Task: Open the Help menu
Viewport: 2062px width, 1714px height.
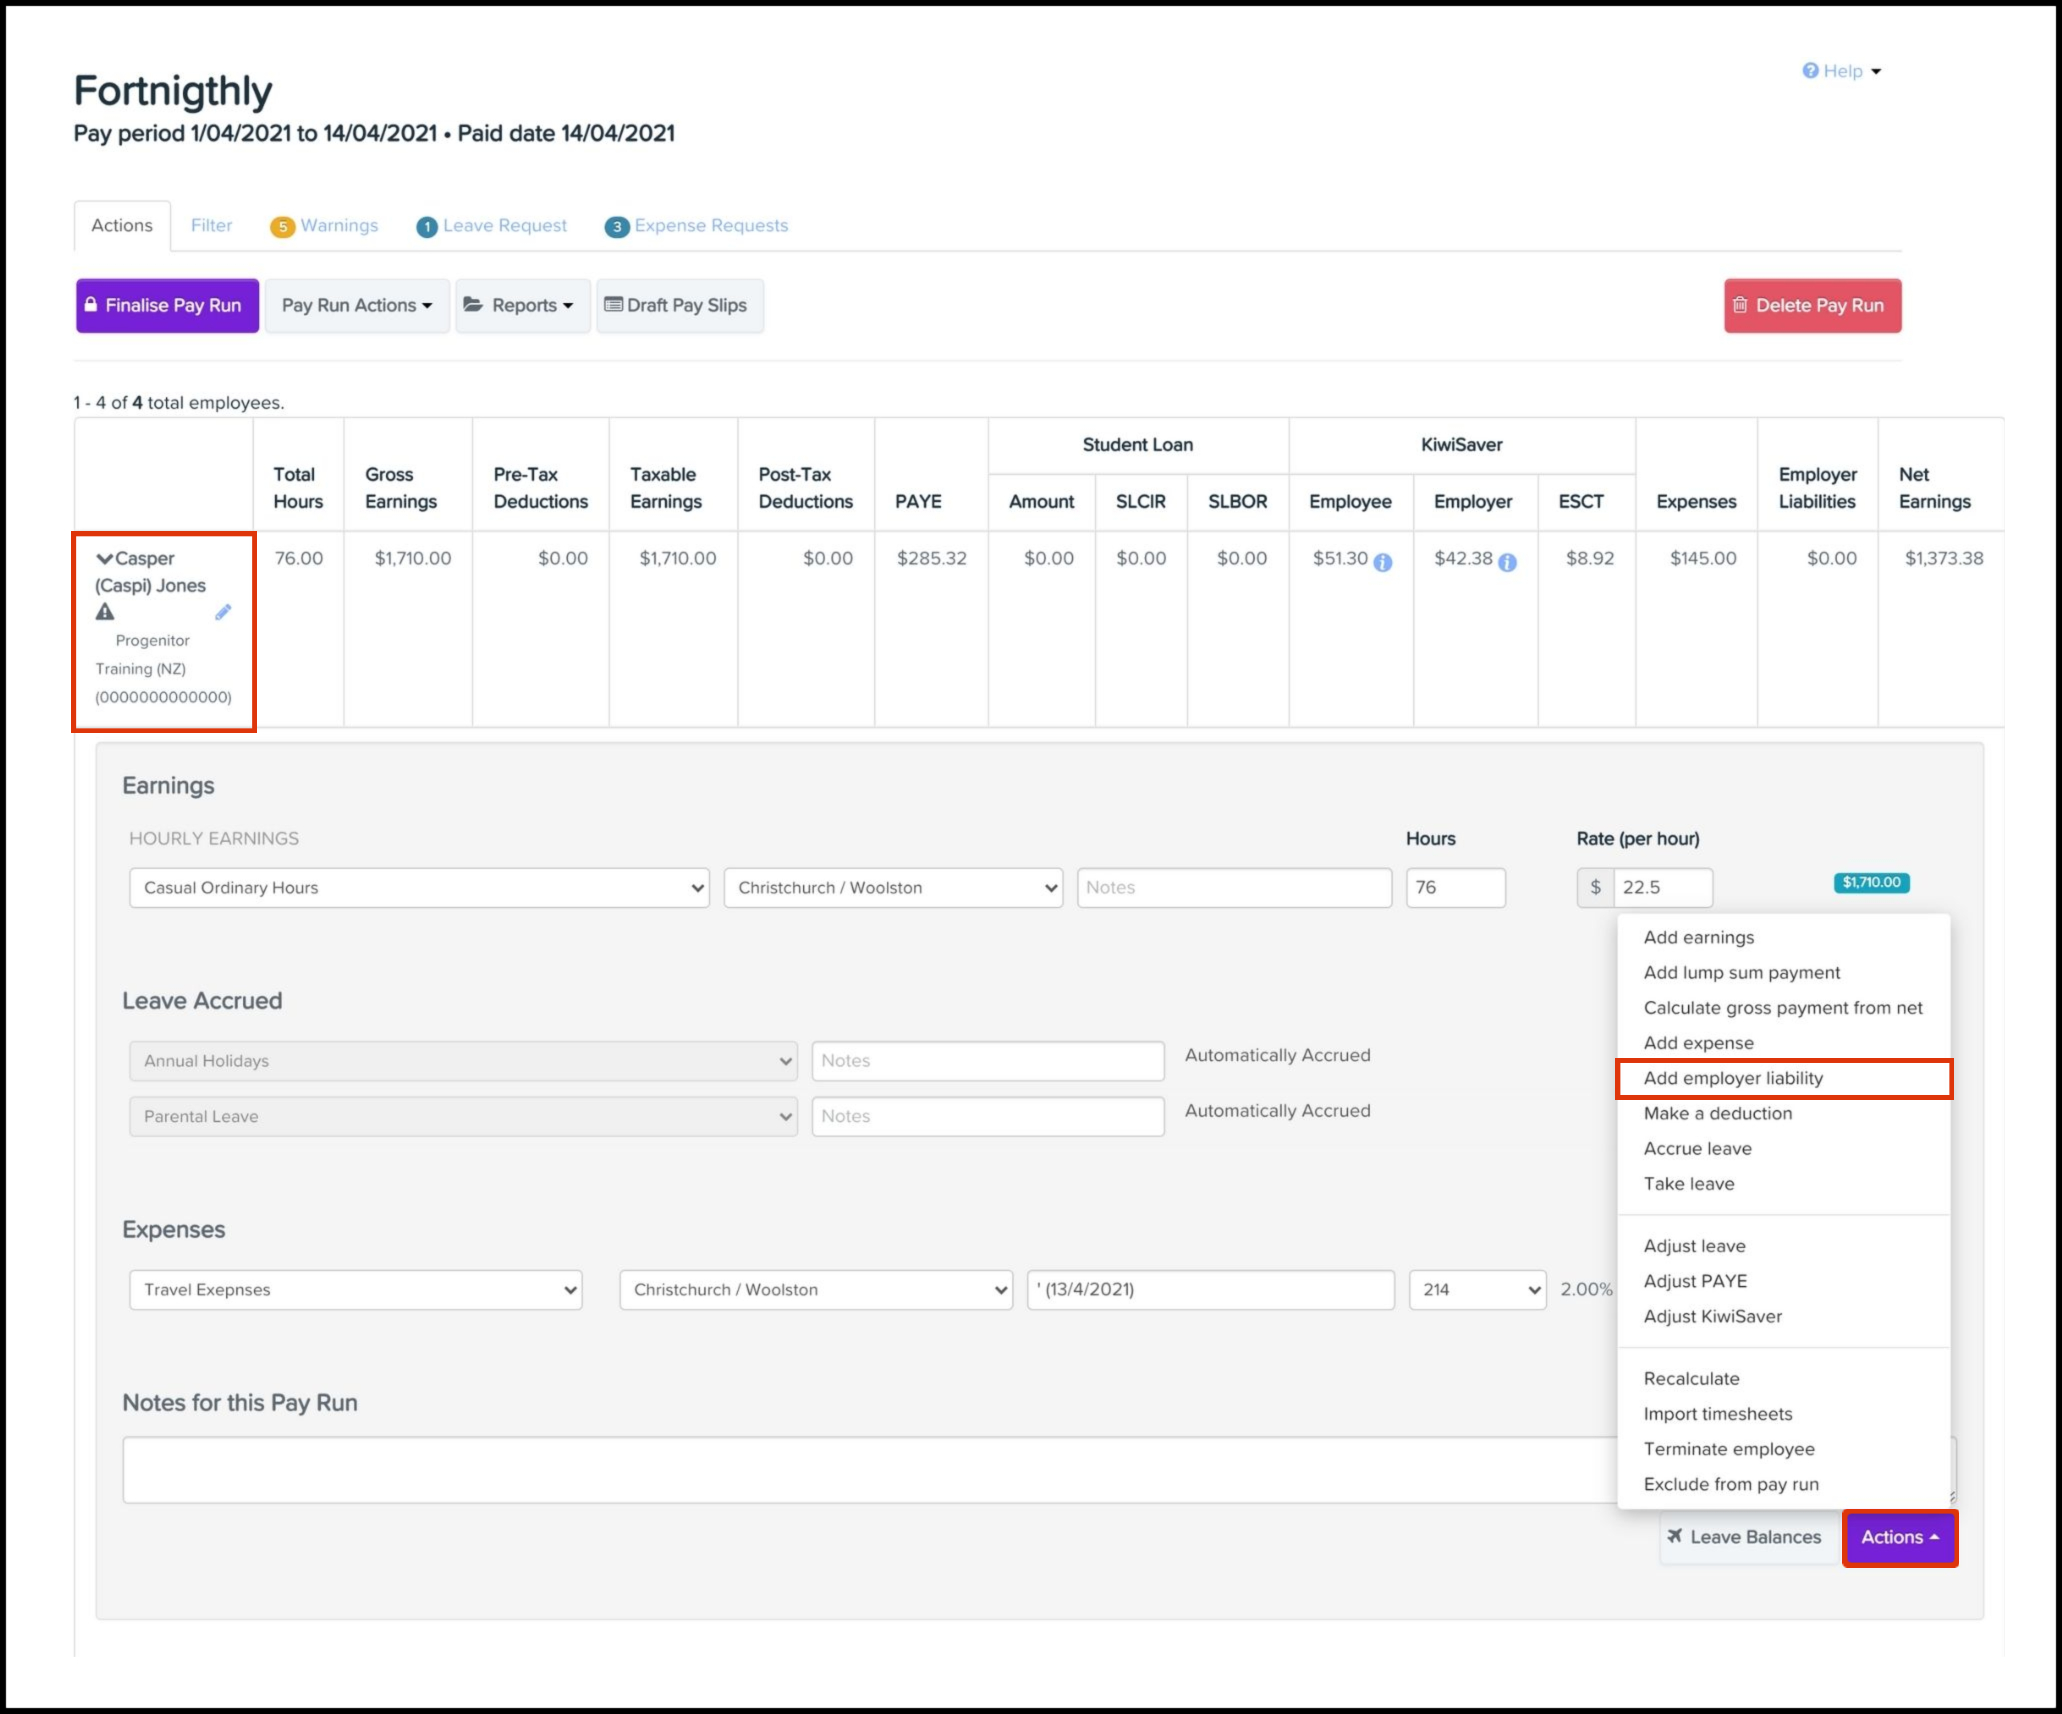Action: pyautogui.click(x=1842, y=71)
